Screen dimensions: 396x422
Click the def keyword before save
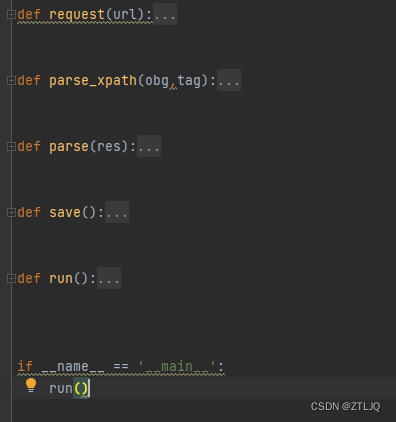pos(29,212)
